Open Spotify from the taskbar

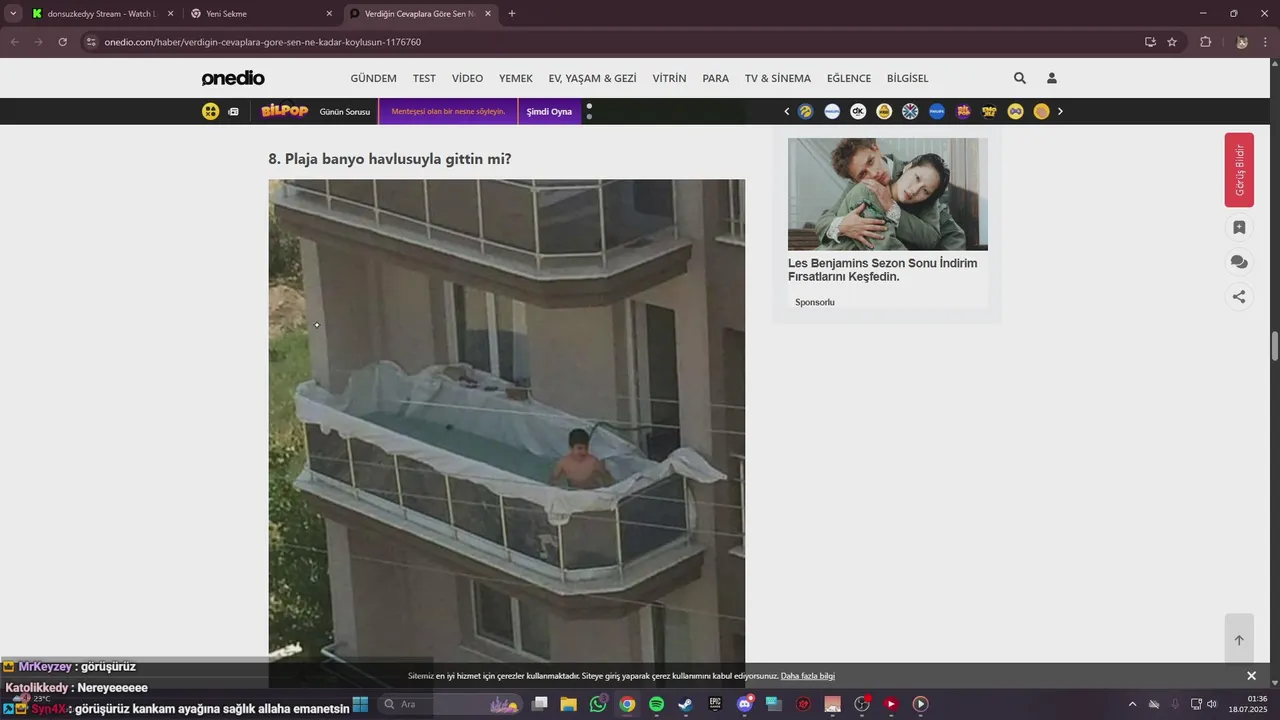pyautogui.click(x=656, y=704)
